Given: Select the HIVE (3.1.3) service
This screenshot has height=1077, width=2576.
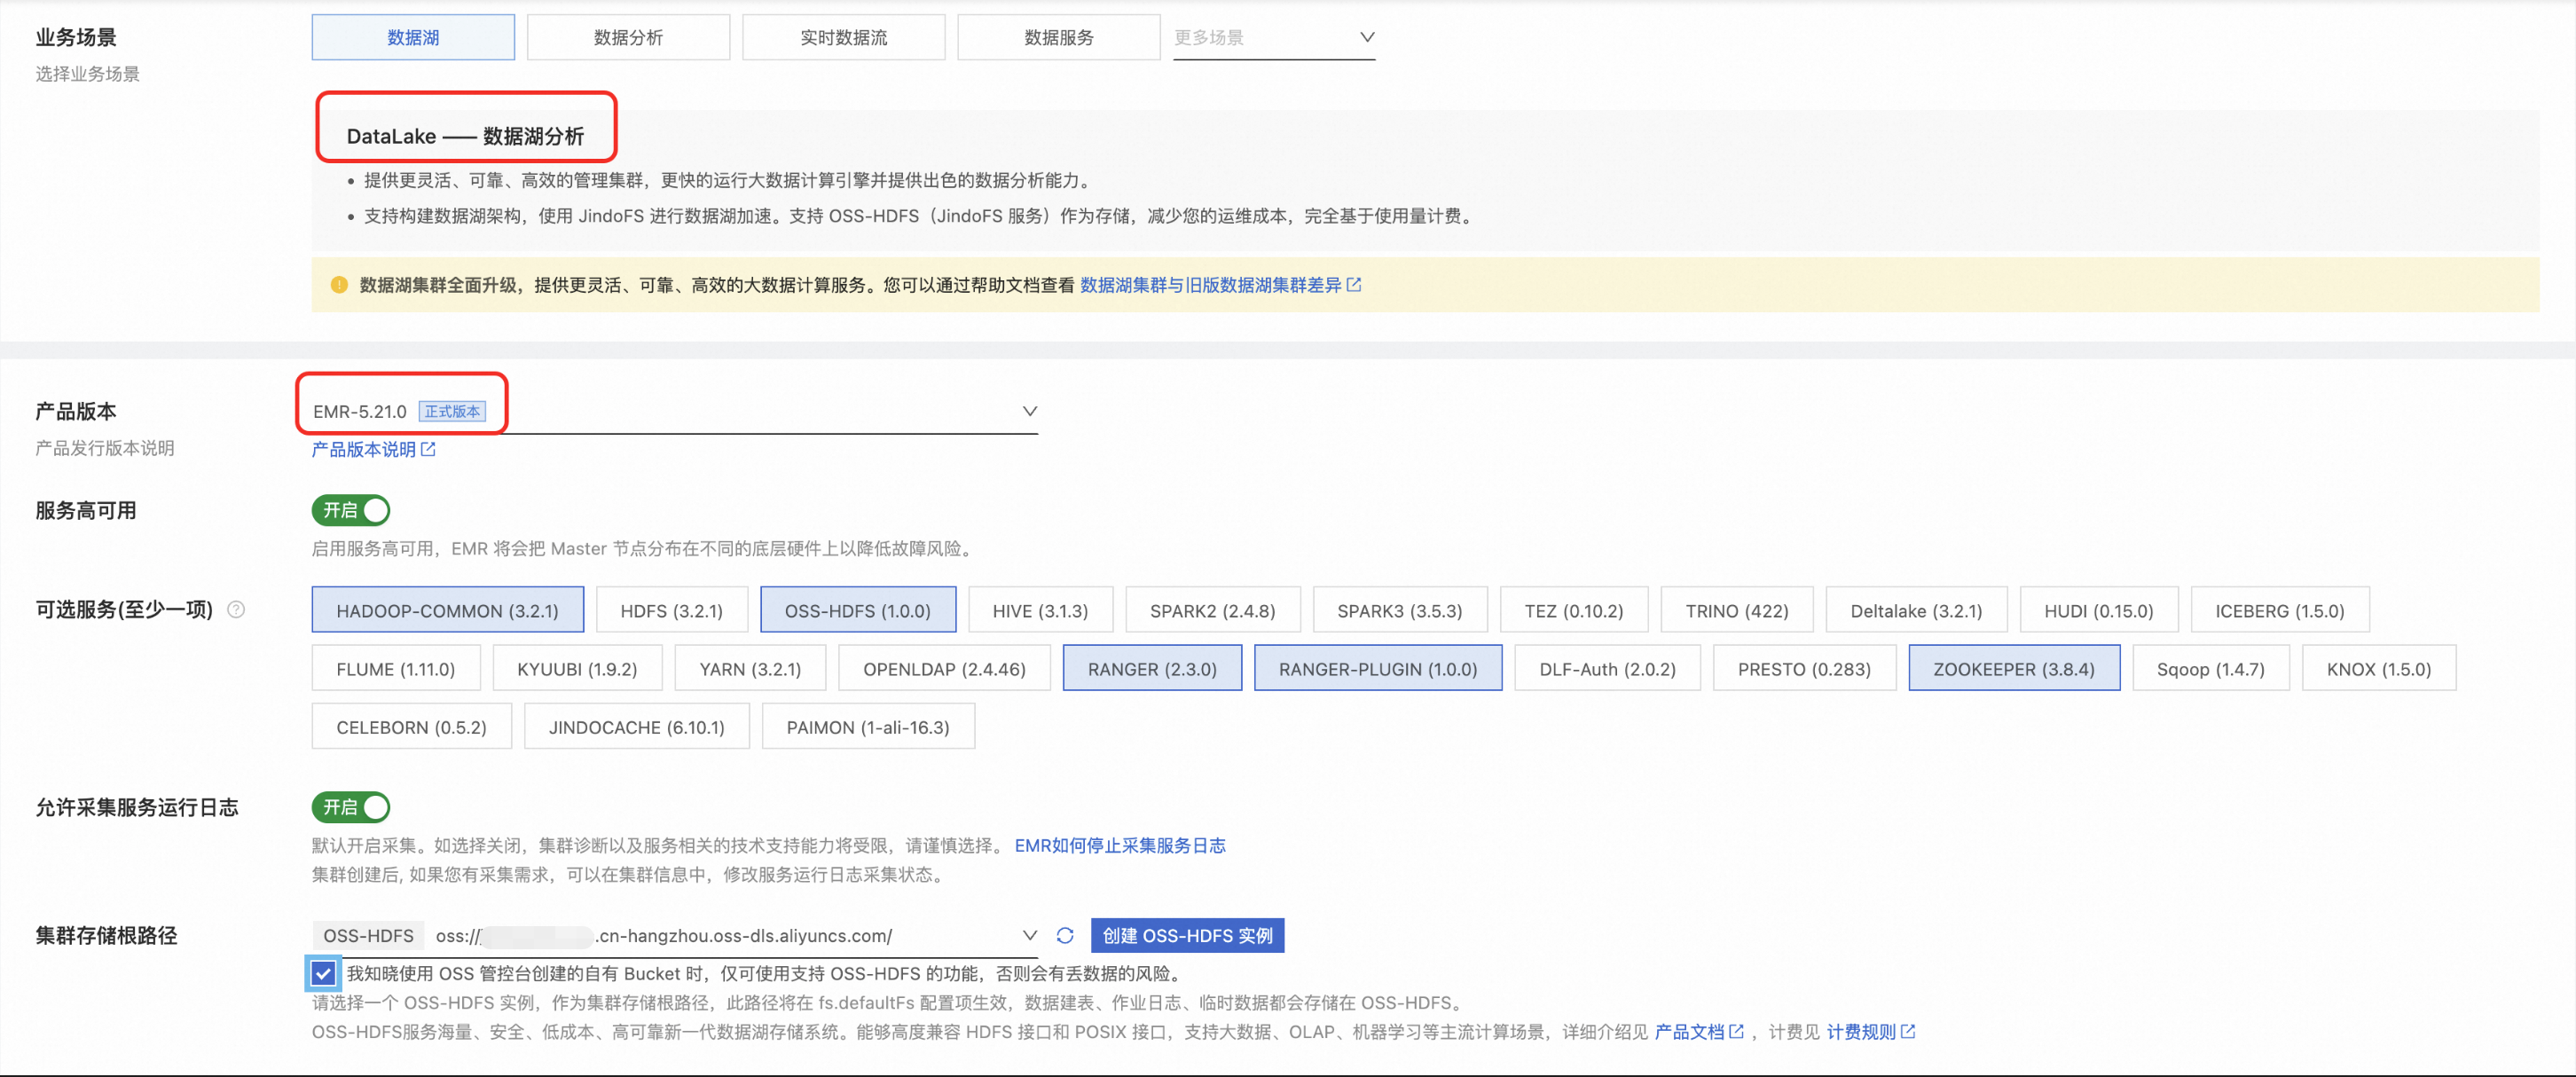Looking at the screenshot, I should (1040, 610).
